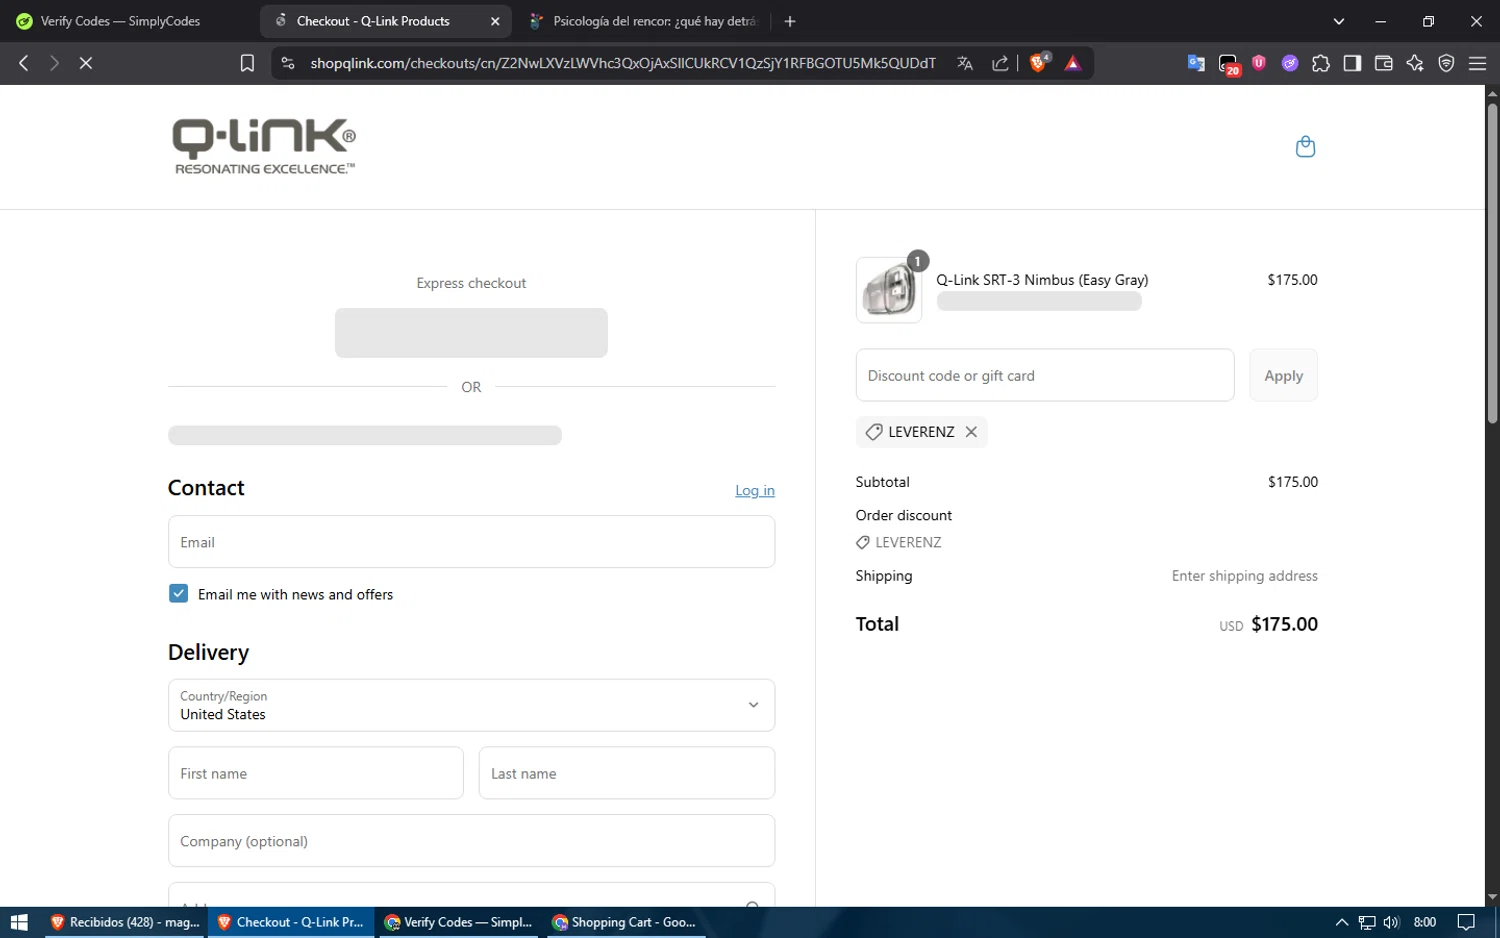Image resolution: width=1500 pixels, height=938 pixels.
Task: Focus the First name field
Action: [x=316, y=773]
